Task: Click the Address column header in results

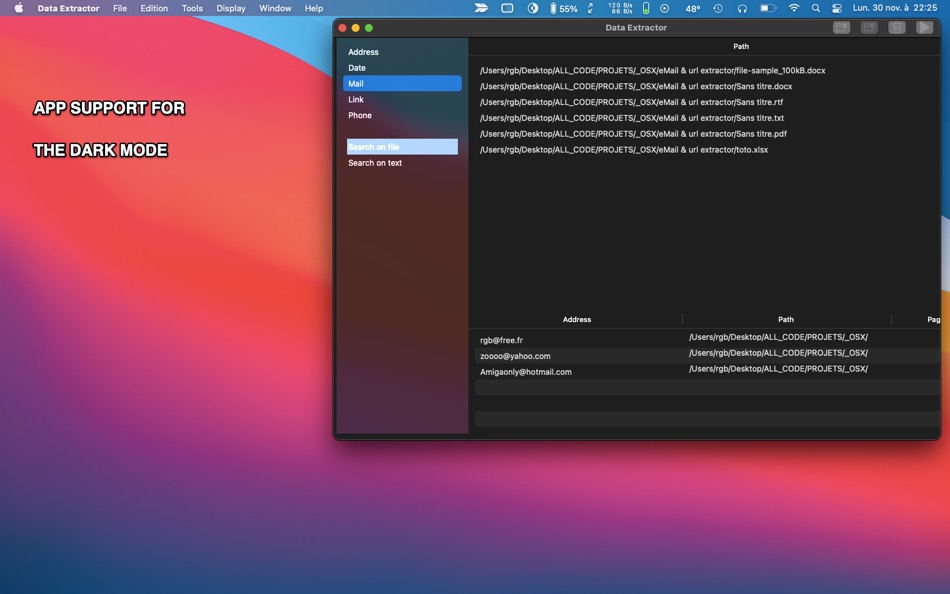Action: pyautogui.click(x=577, y=319)
